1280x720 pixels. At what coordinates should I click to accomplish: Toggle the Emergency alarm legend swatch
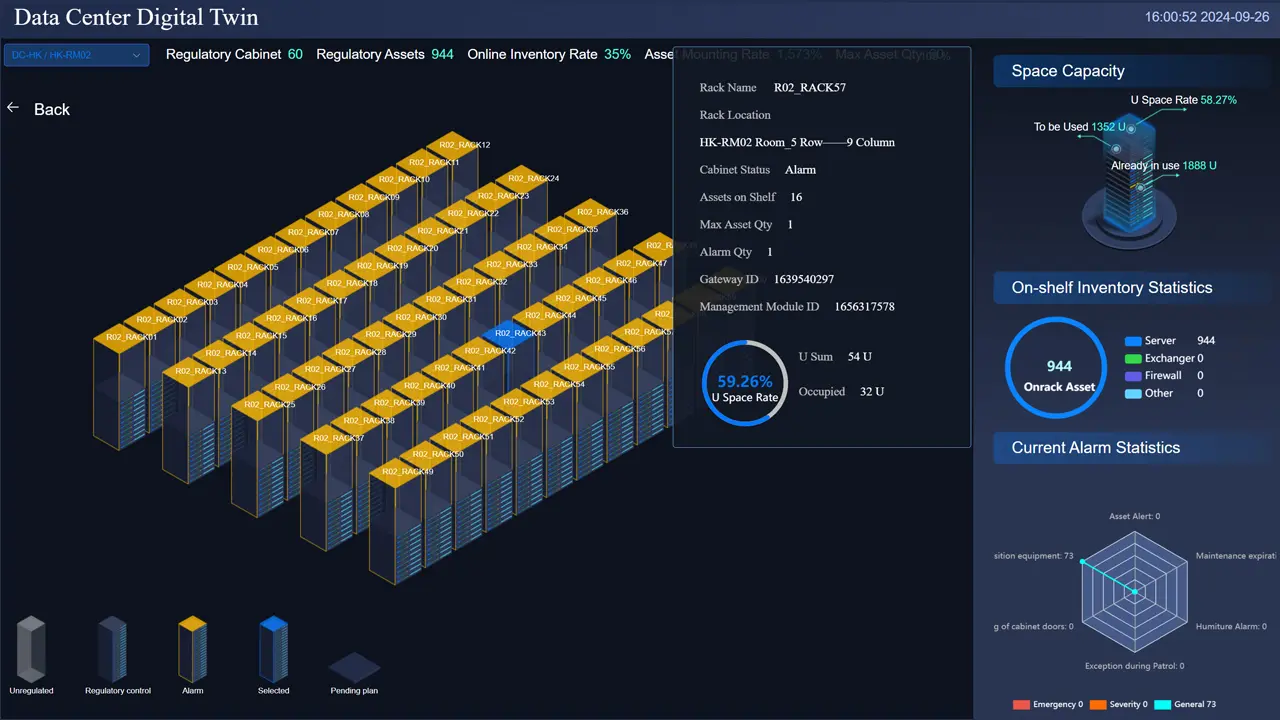coord(1021,705)
